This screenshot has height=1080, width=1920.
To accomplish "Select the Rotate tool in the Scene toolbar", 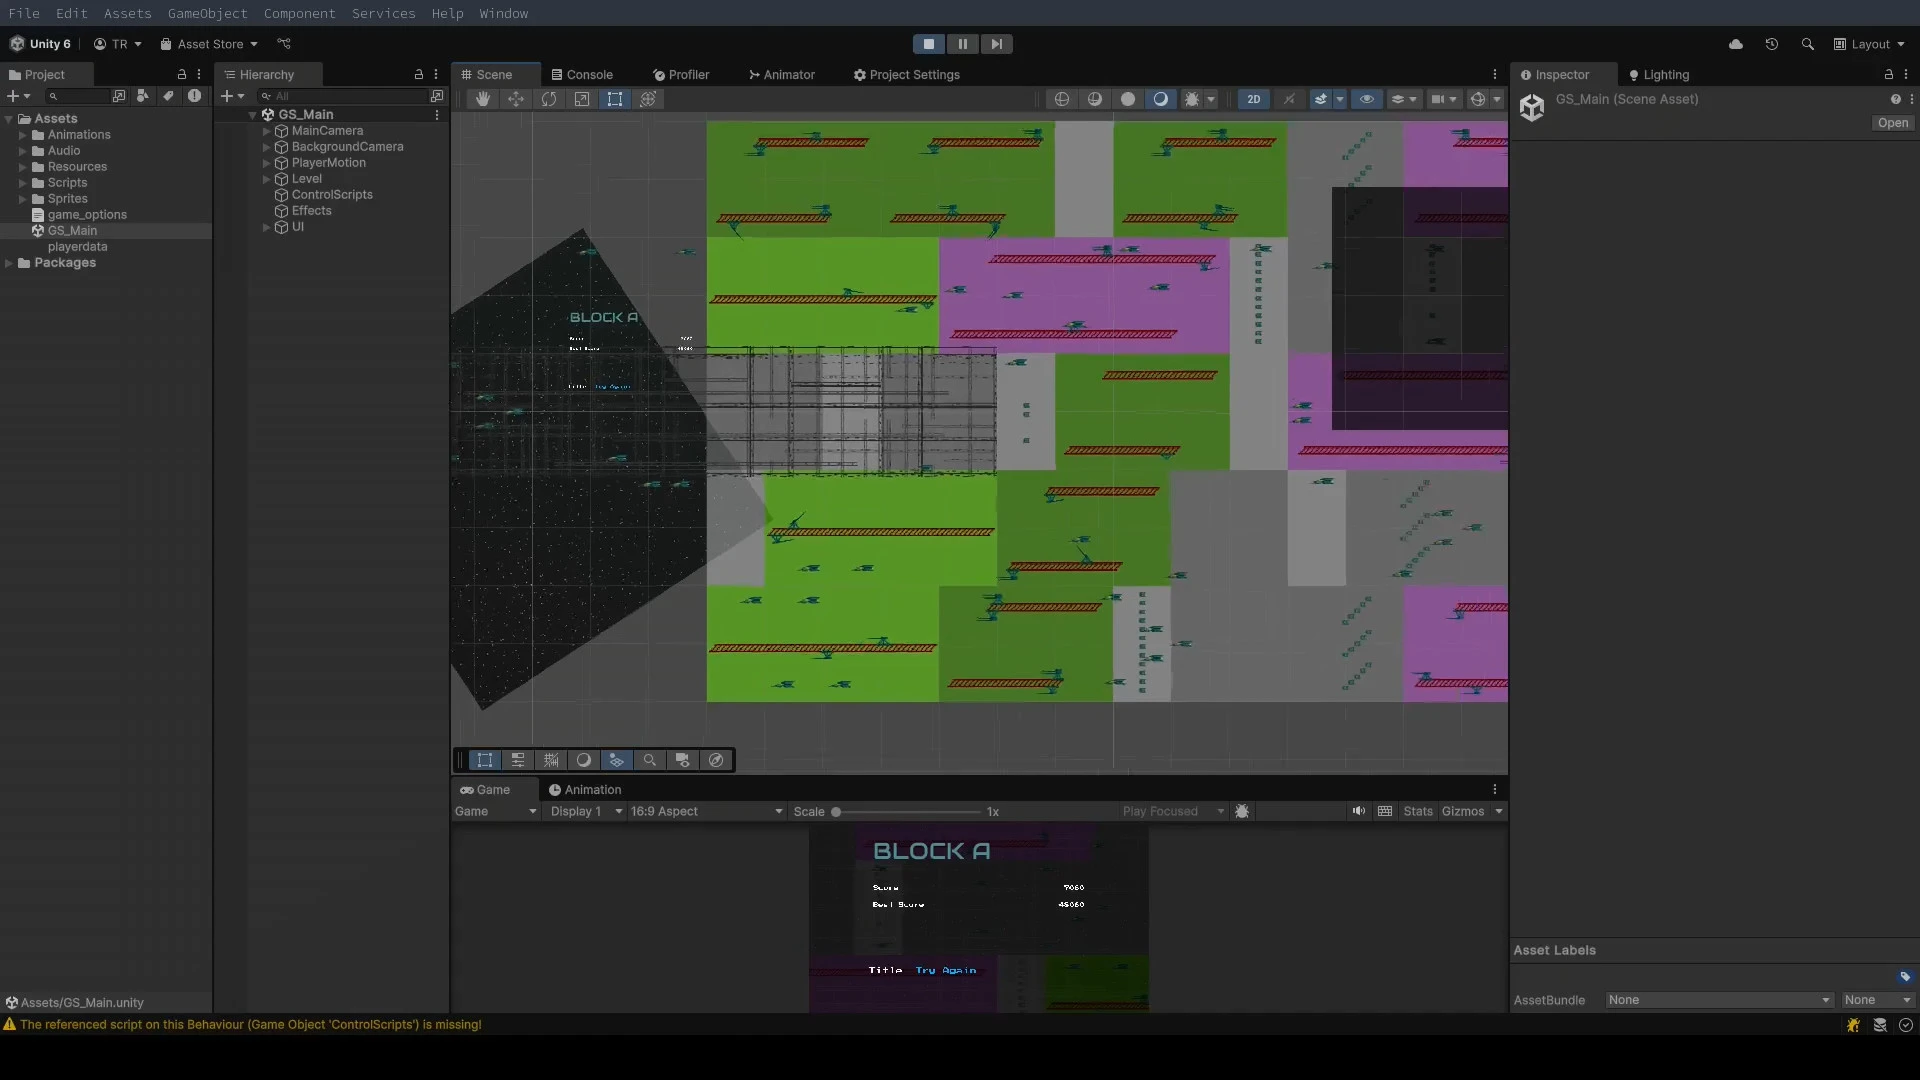I will tap(548, 98).
